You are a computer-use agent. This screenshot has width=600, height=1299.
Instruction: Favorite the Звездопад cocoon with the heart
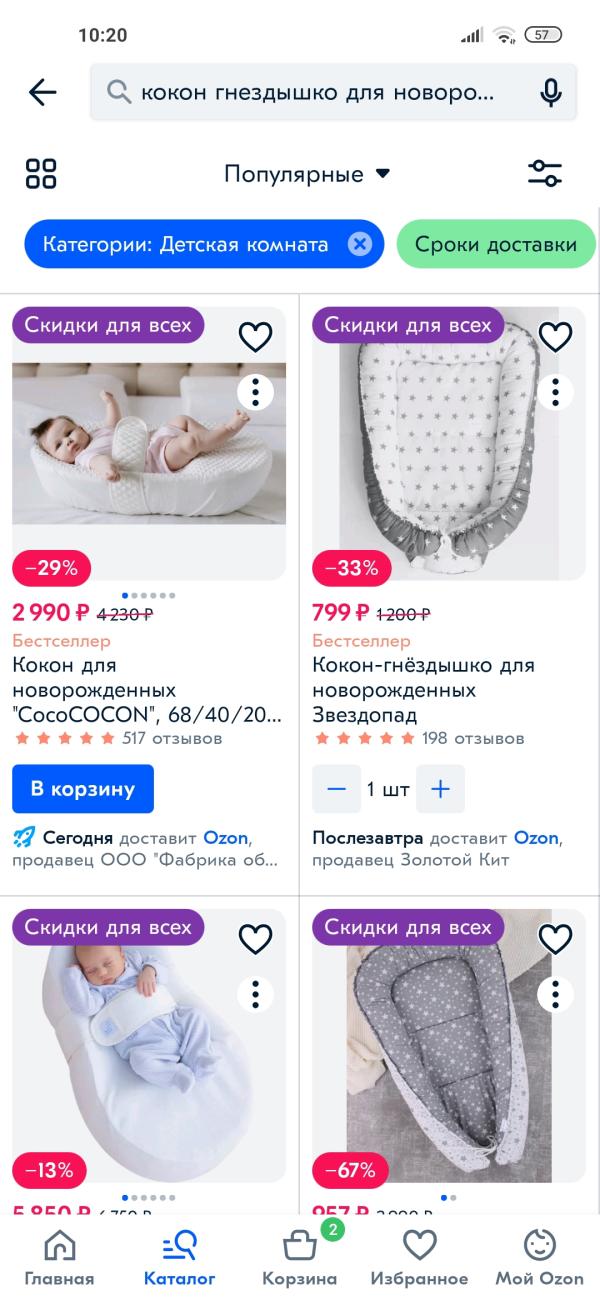coord(555,337)
